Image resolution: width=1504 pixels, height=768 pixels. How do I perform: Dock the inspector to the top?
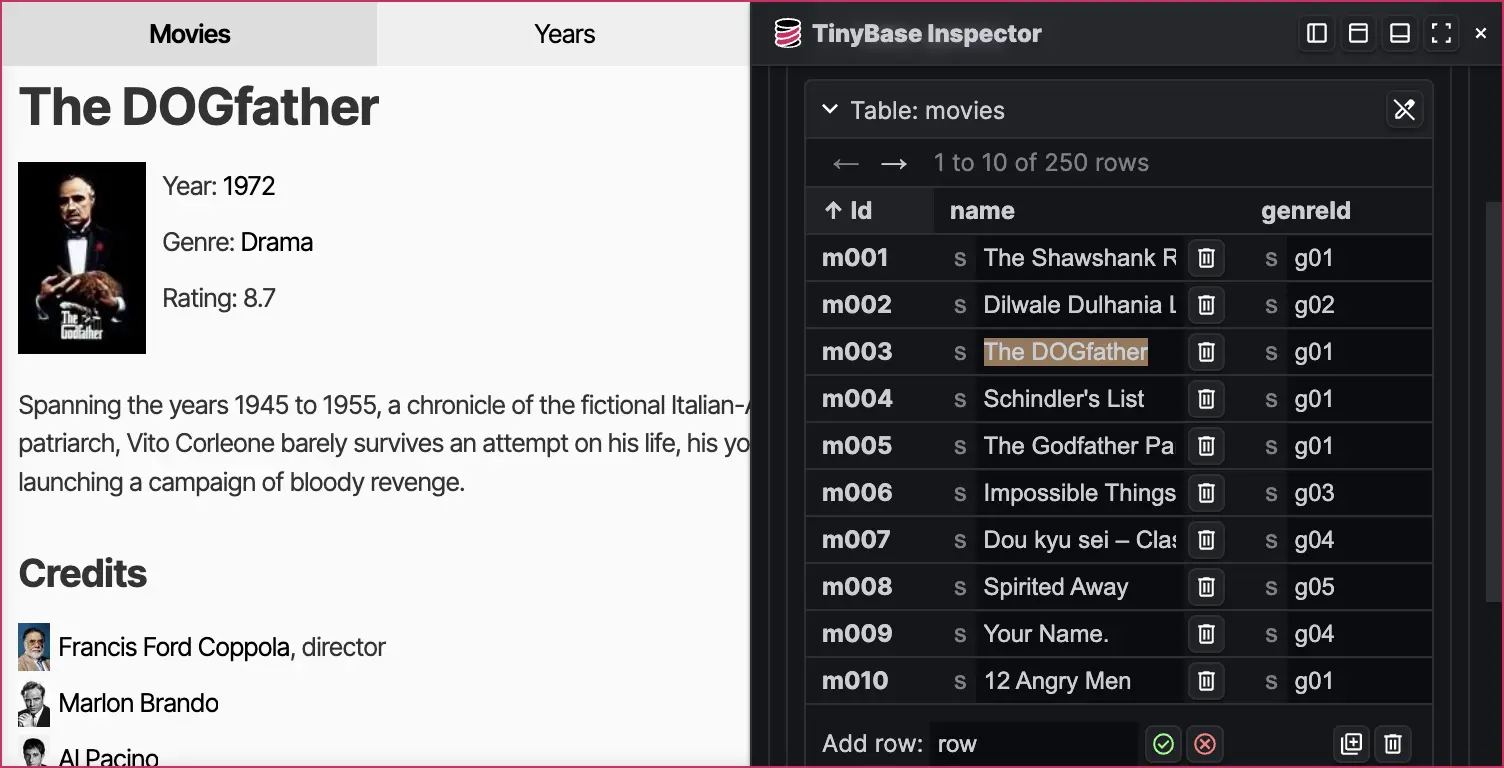(x=1357, y=32)
